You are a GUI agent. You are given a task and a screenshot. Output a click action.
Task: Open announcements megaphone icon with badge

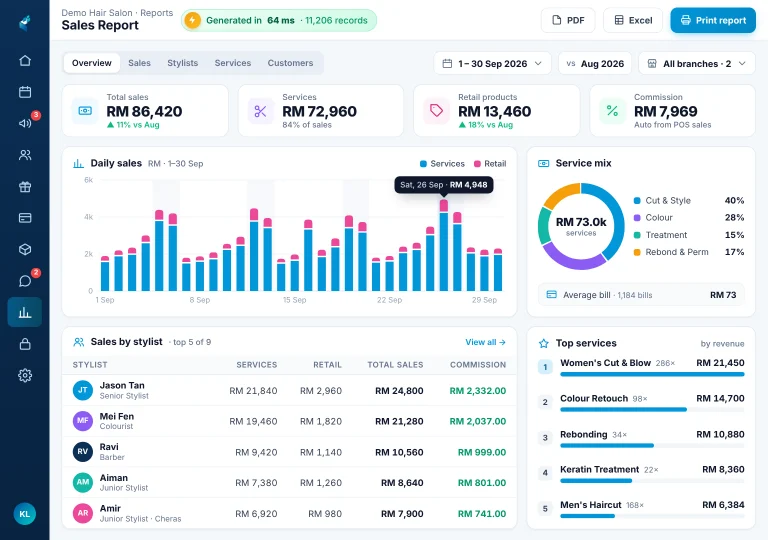(25, 123)
